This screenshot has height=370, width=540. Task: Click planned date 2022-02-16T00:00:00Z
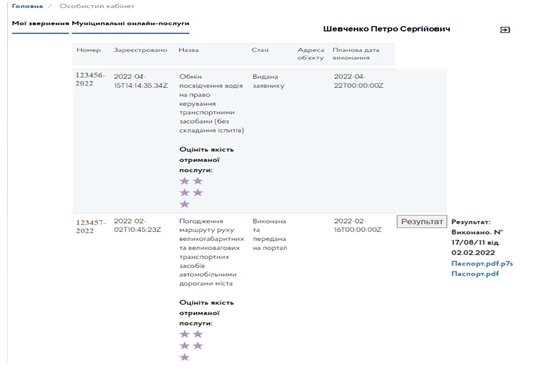point(357,225)
